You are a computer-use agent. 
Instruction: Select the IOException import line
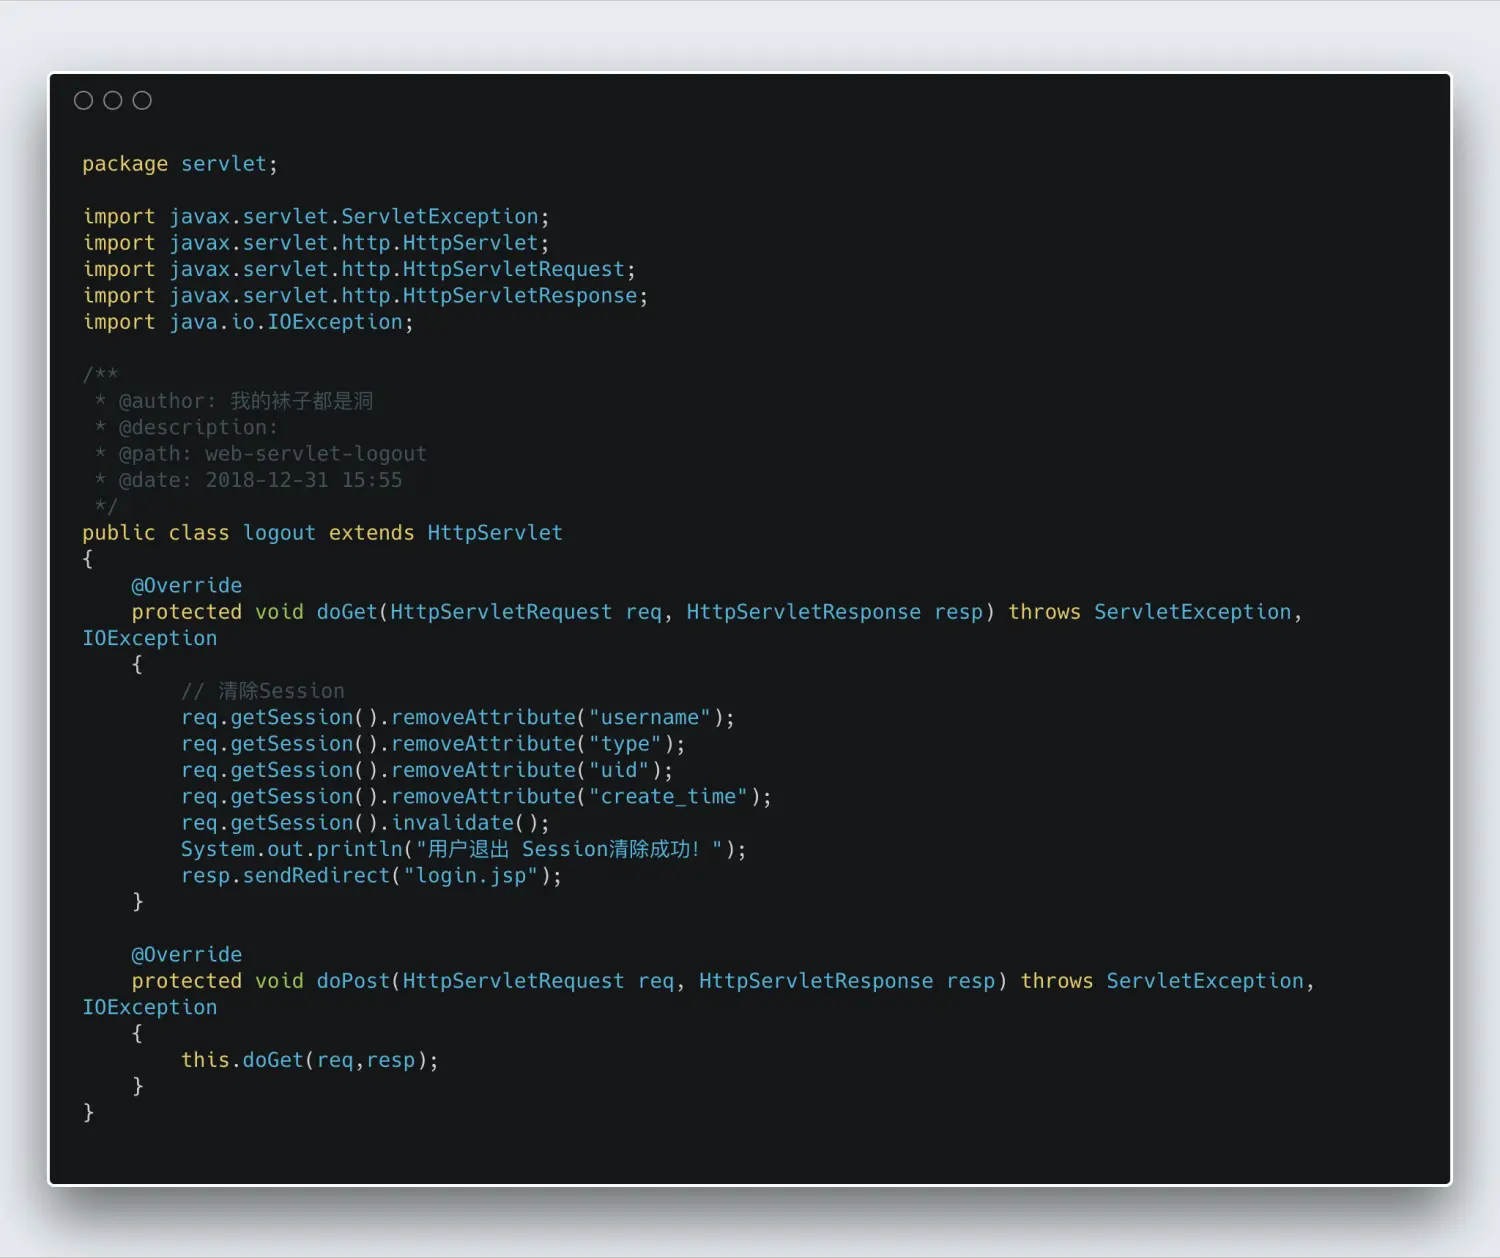click(247, 321)
